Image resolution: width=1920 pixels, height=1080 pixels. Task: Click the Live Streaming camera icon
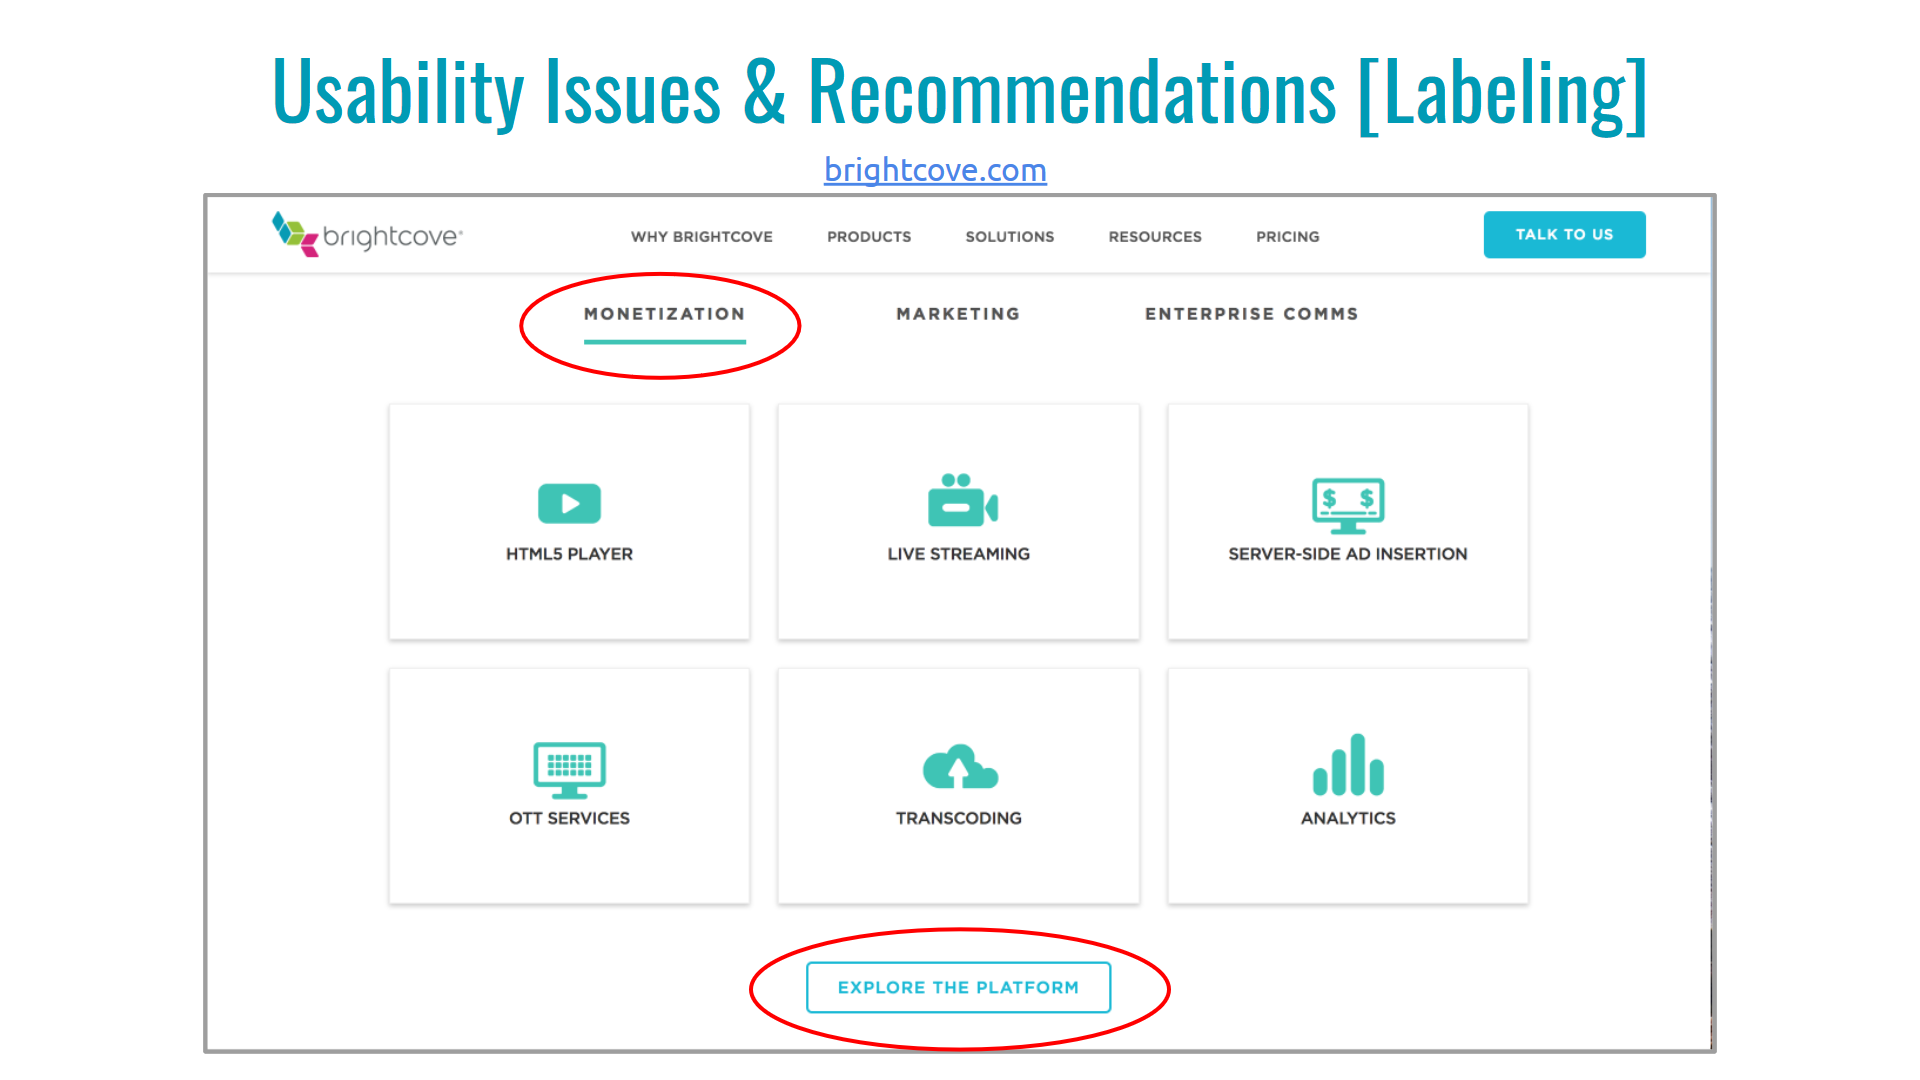point(961,501)
